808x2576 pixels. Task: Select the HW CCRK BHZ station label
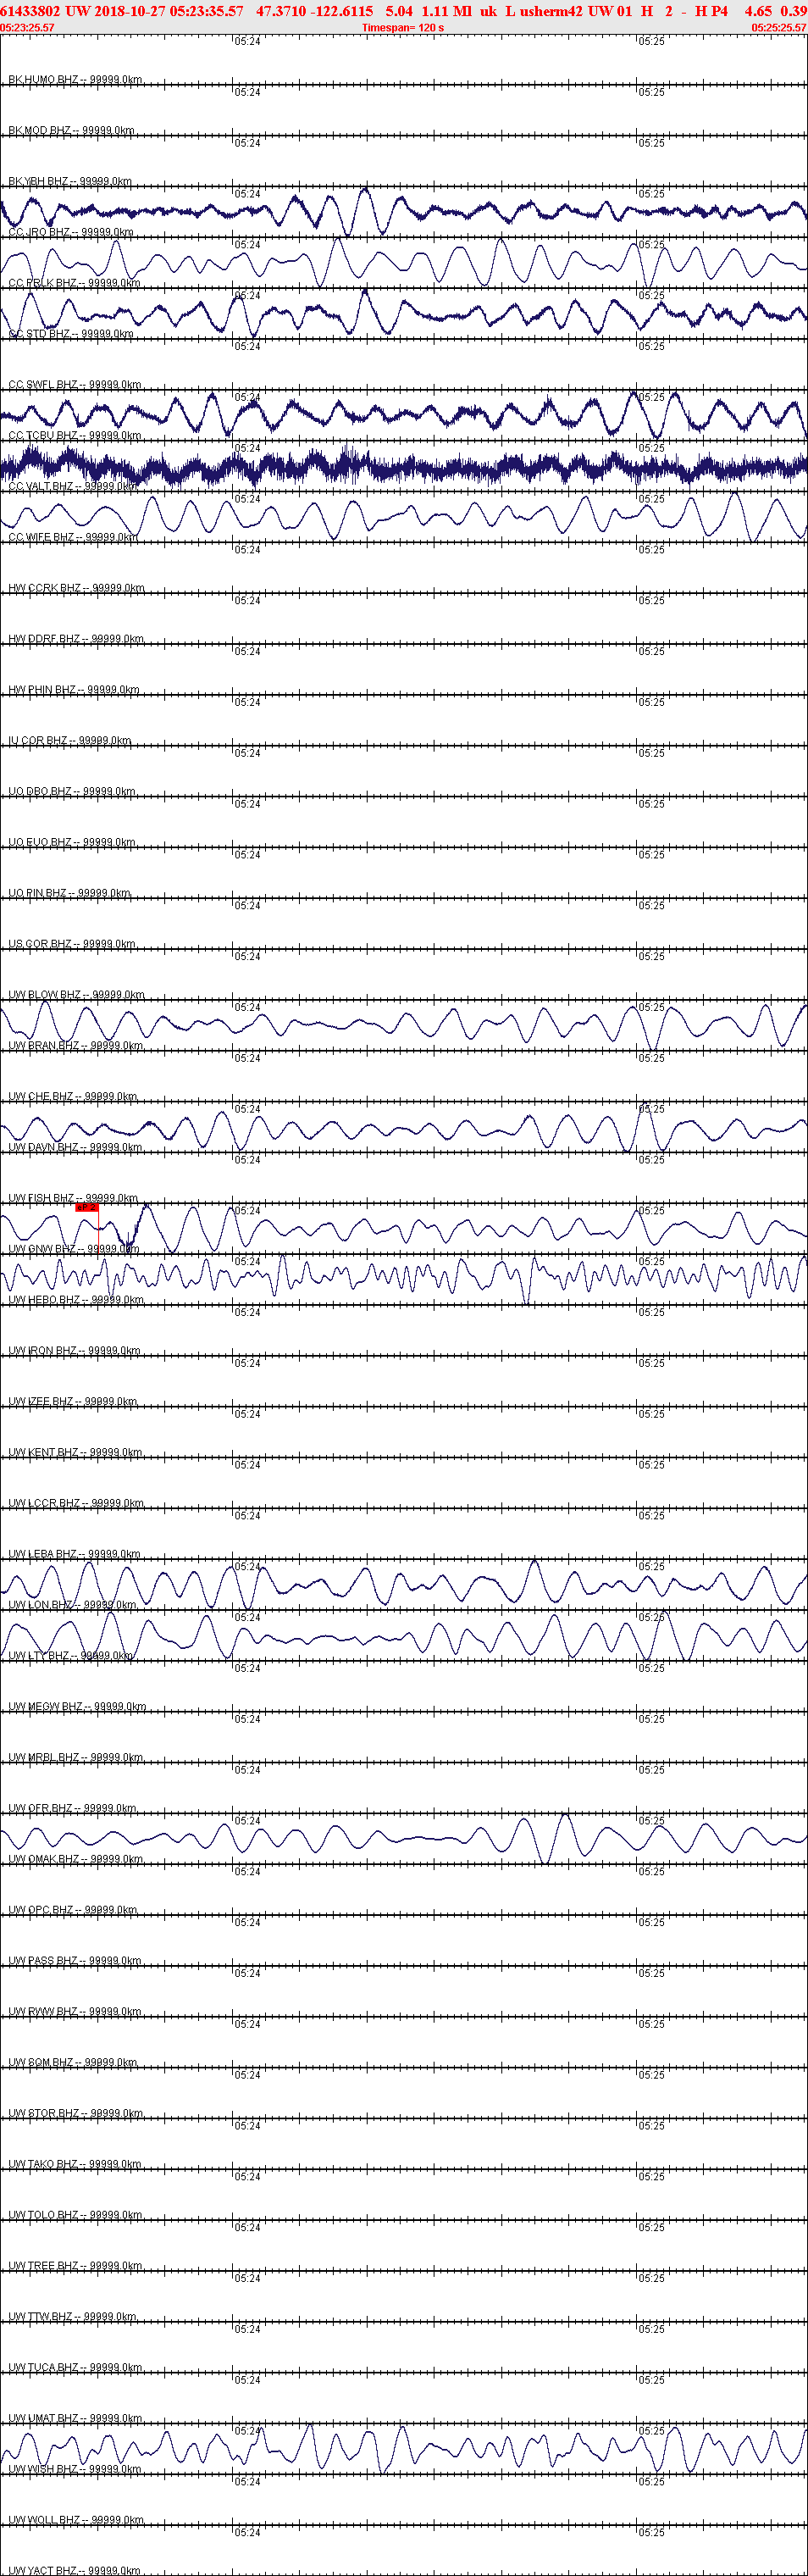[x=76, y=589]
